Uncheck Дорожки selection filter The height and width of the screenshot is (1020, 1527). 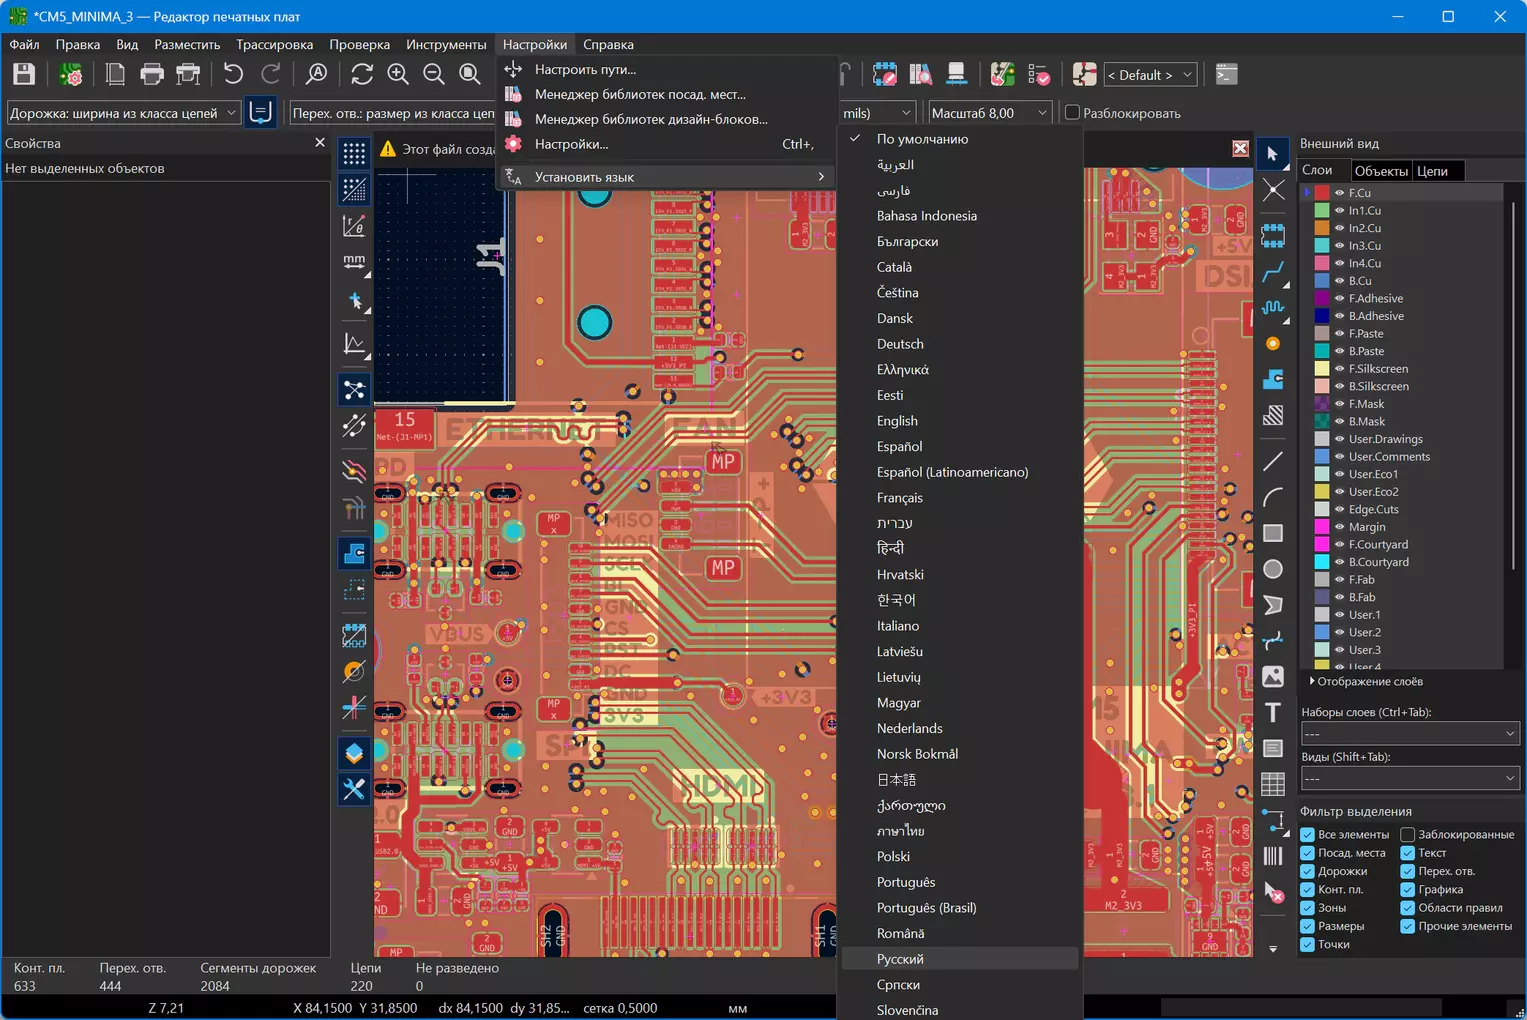[x=1307, y=871]
